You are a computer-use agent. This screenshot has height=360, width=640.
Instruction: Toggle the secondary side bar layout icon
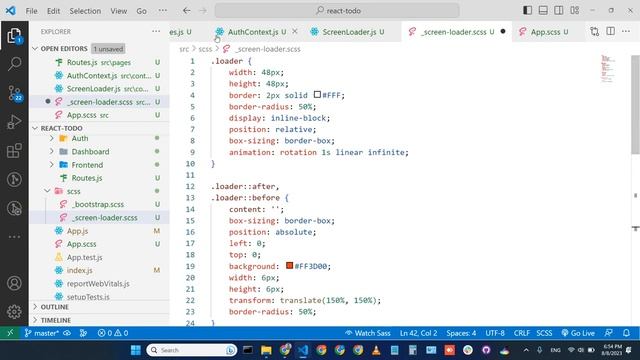(559, 10)
